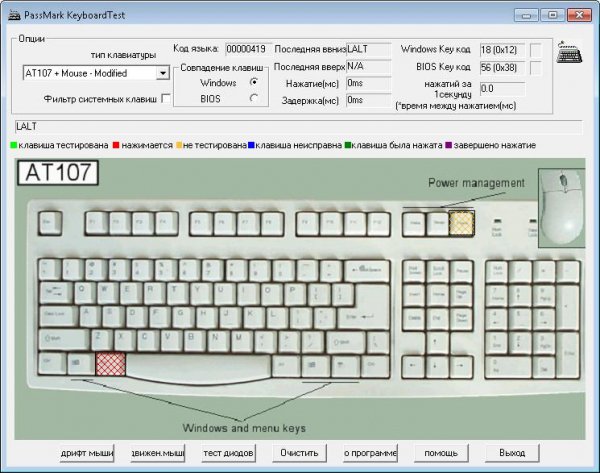Click the Windows Key код value 18 (0x12)

[502, 50]
